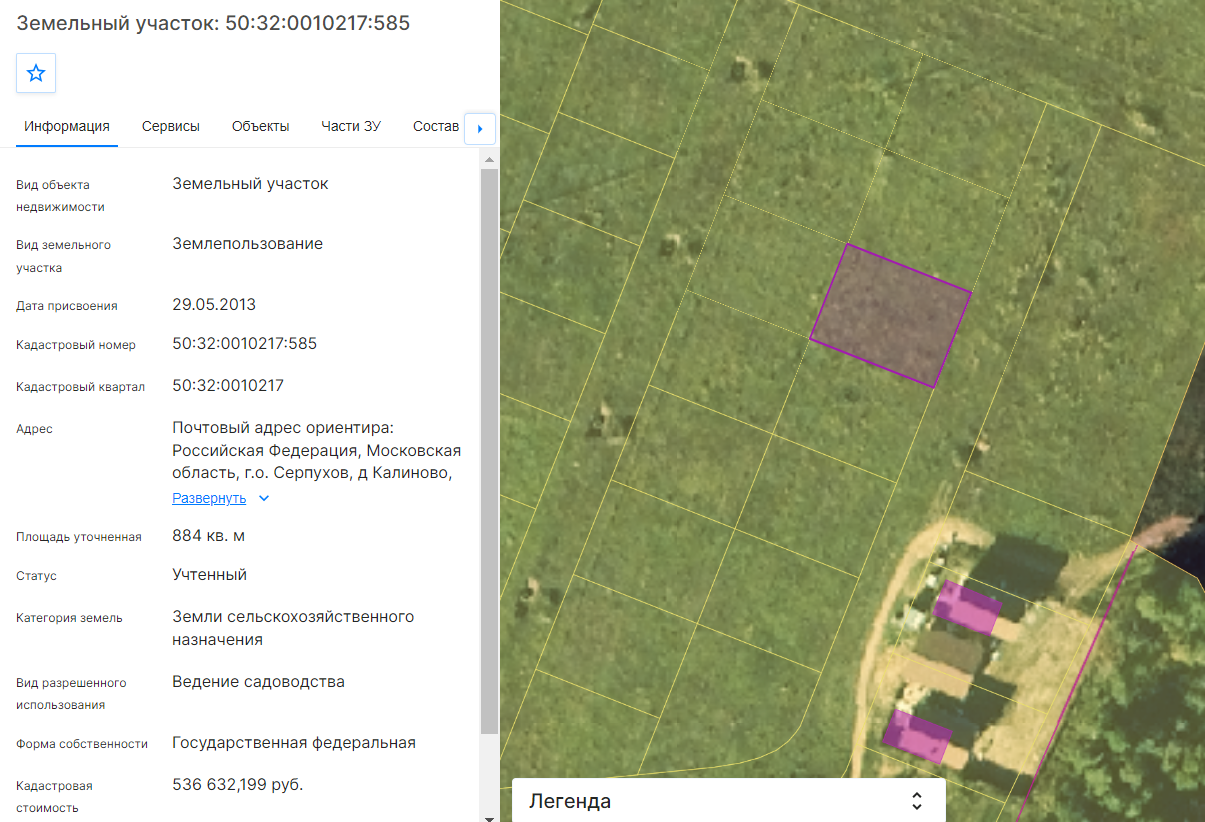Click the scrollbar down arrow

[489, 817]
